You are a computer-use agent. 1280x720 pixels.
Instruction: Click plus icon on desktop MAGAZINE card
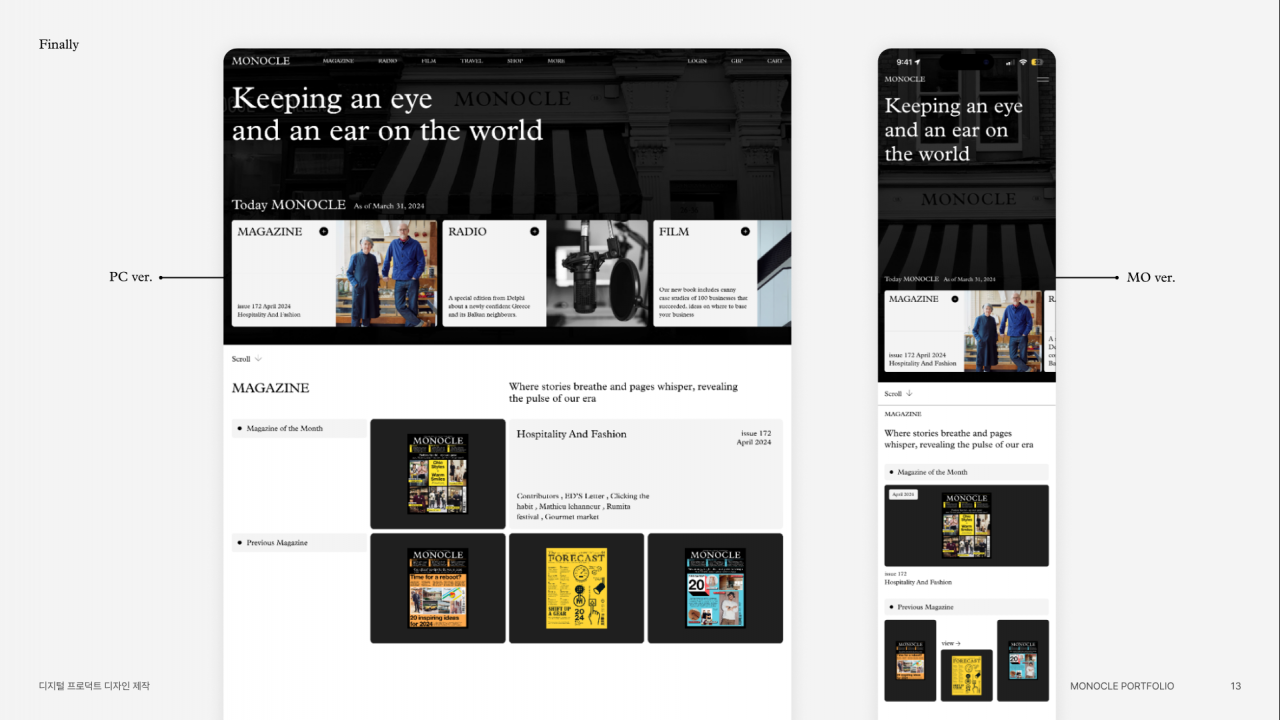tap(324, 231)
